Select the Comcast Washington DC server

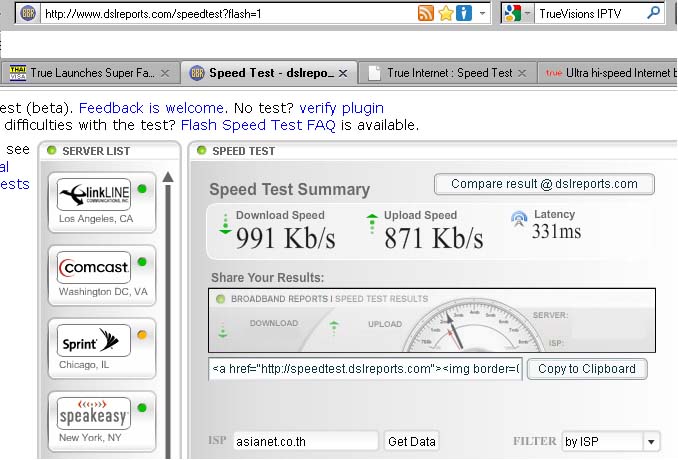[102, 275]
